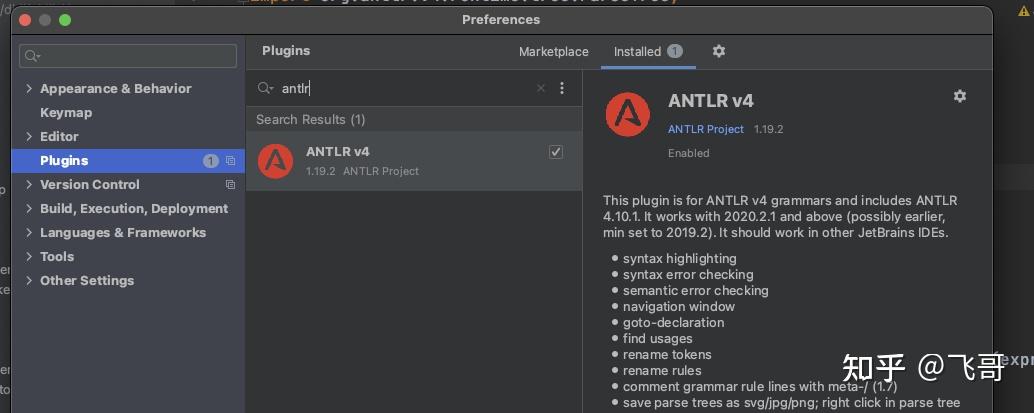
Task: Open the plugin search options kebab menu
Action: pos(562,88)
